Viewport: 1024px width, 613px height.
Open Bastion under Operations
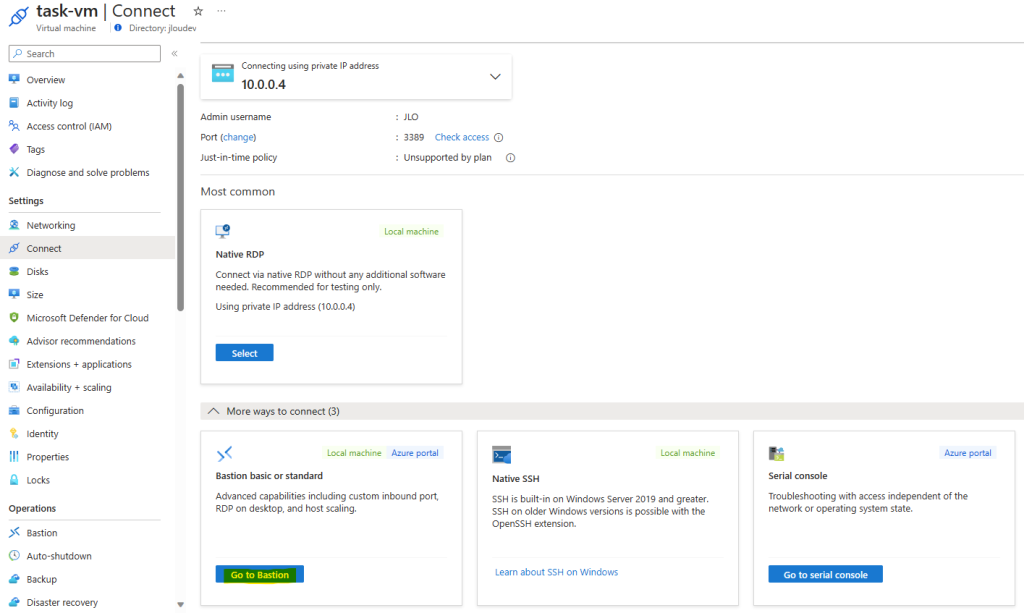pyautogui.click(x=42, y=533)
